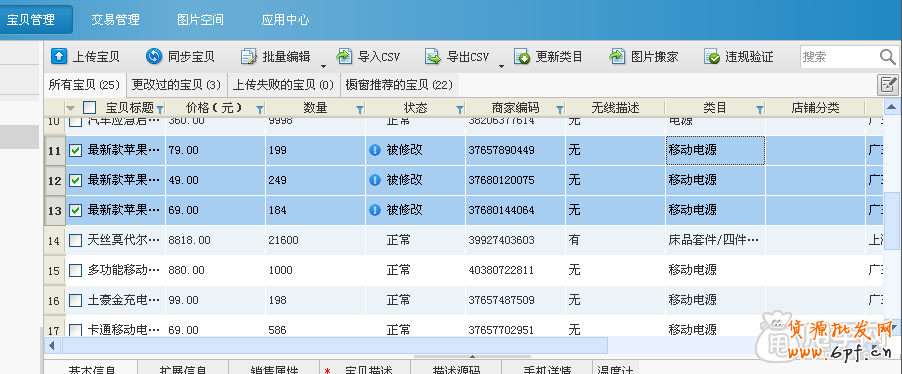The width and height of the screenshot is (902, 374).
Task: Click the 上传宝贝 upload icon
Action: [x=59, y=56]
